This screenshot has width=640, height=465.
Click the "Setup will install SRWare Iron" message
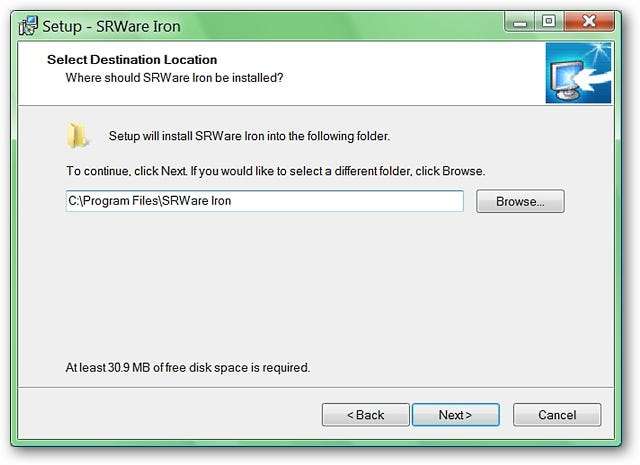(x=247, y=136)
